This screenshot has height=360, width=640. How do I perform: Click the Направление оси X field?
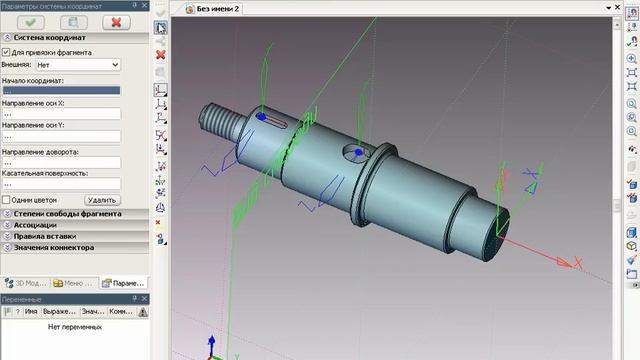[x=61, y=113]
